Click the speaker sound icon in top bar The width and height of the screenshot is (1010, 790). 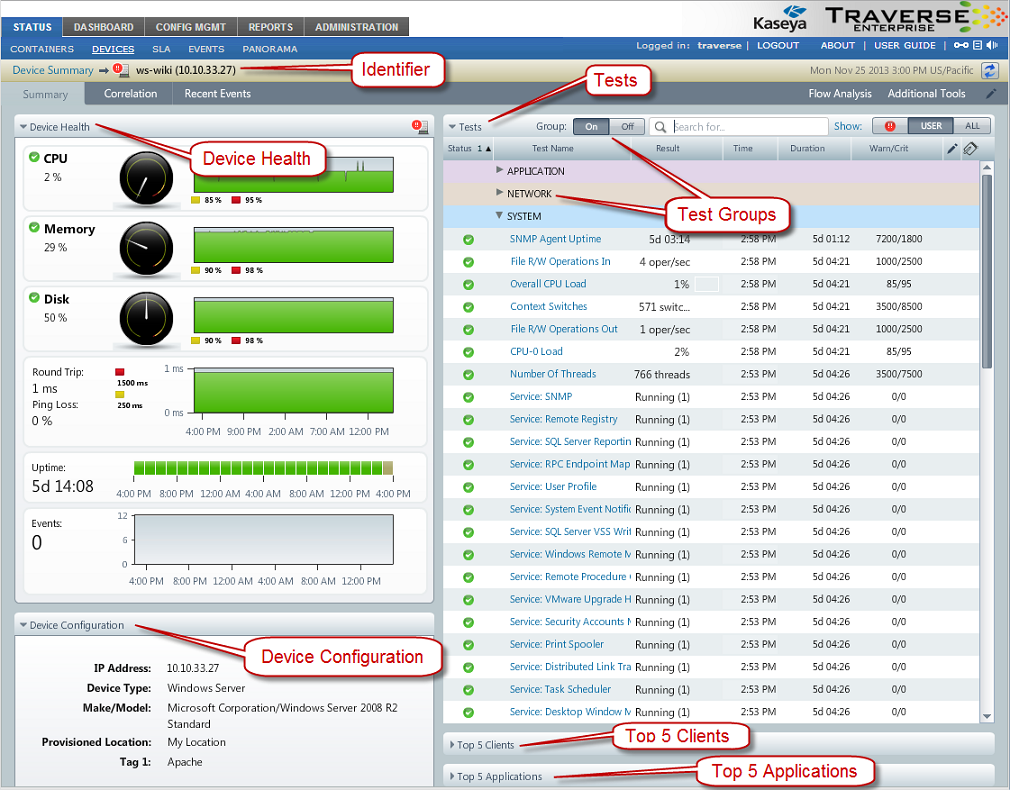point(991,45)
